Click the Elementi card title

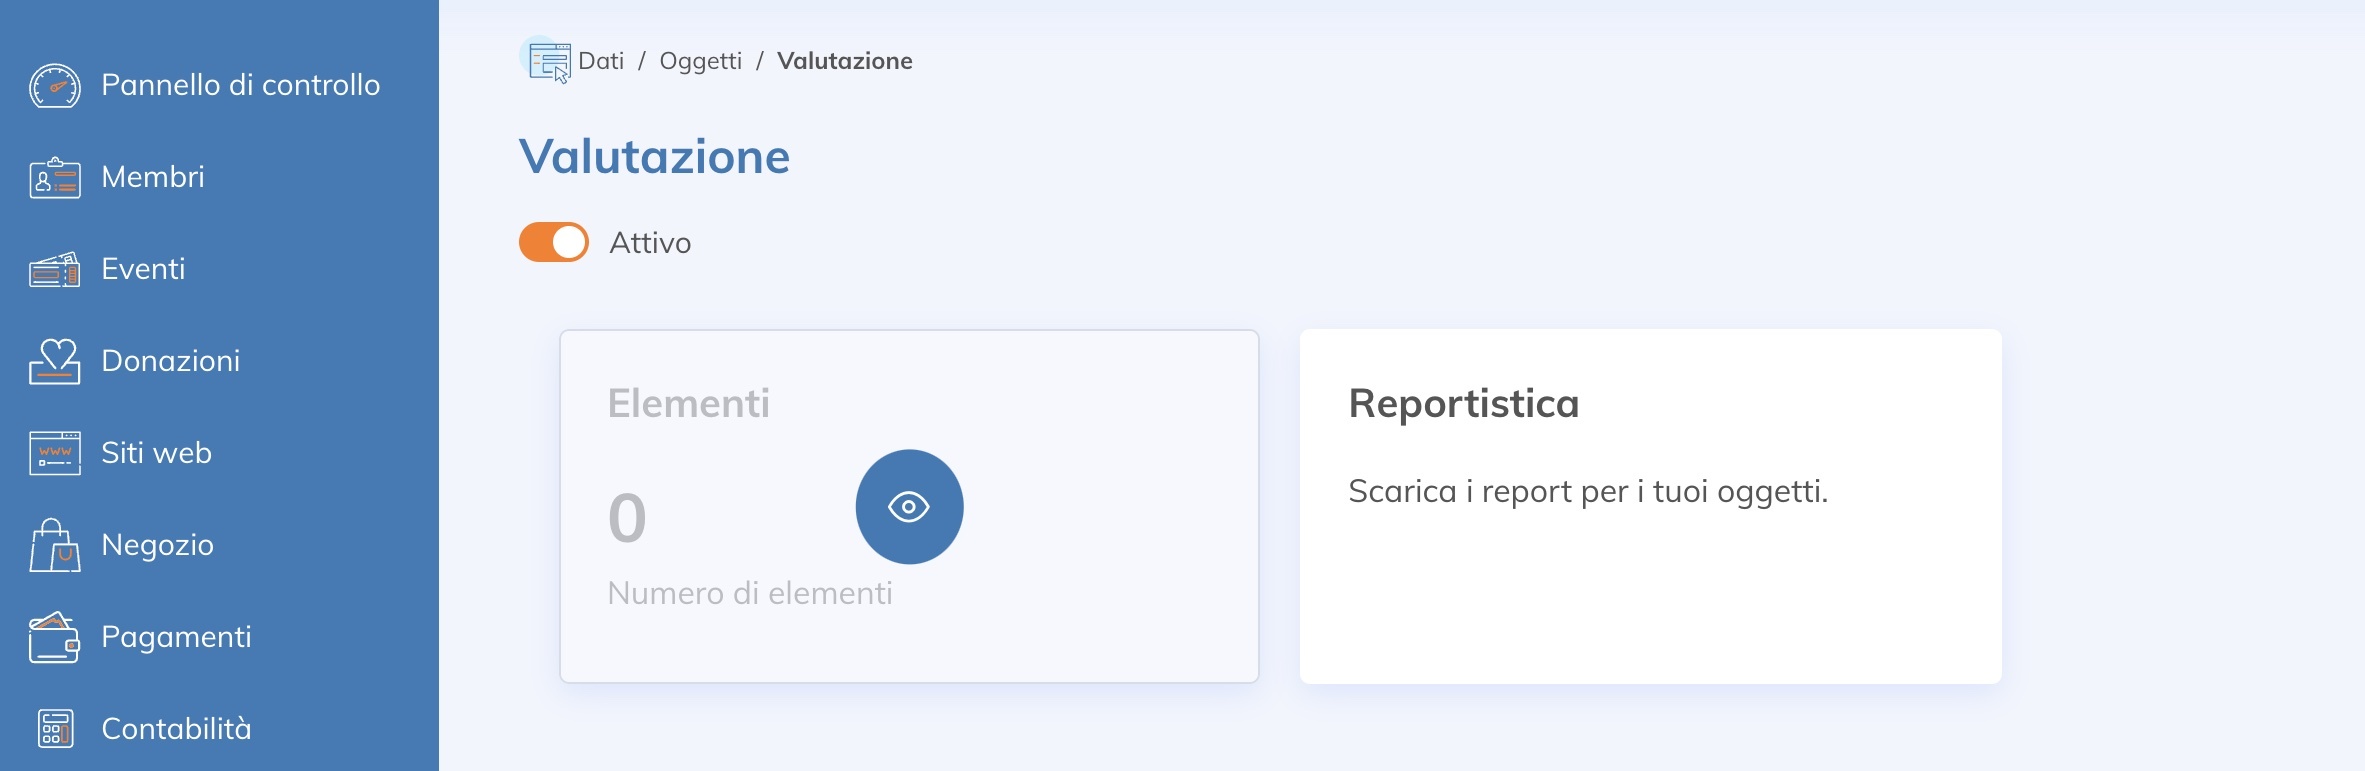pyautogui.click(x=688, y=403)
